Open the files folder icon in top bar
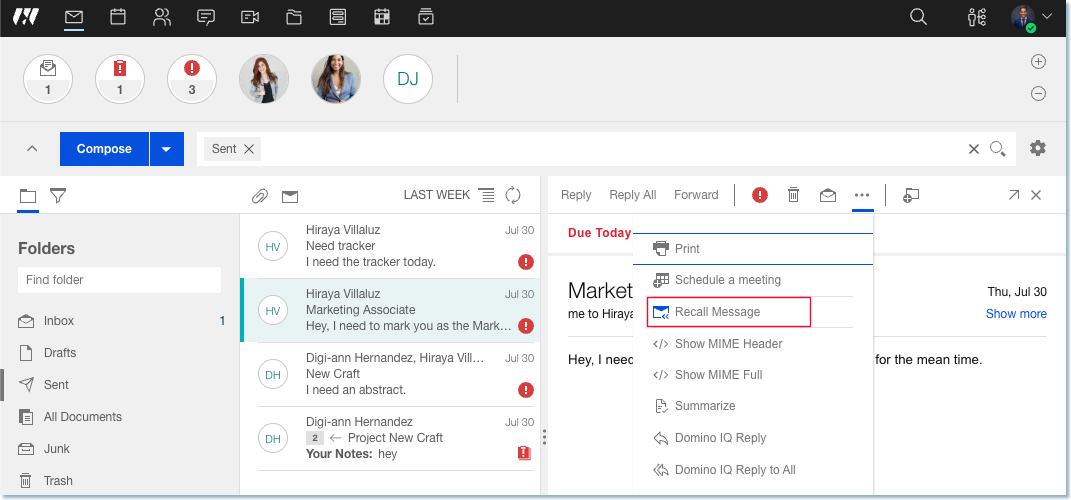Screen dimensions: 1071x500 (294, 16)
